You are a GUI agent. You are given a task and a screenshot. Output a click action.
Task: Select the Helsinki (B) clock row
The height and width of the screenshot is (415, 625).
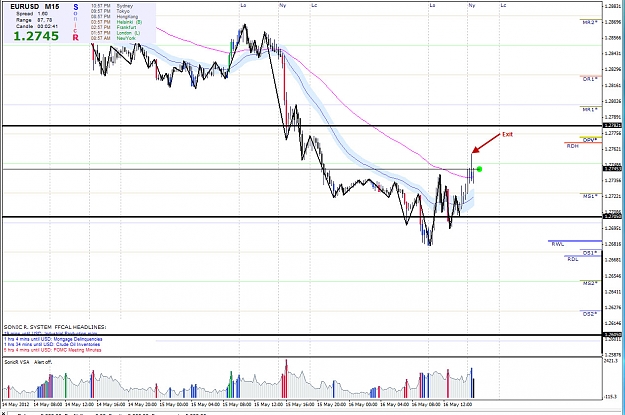(116, 22)
